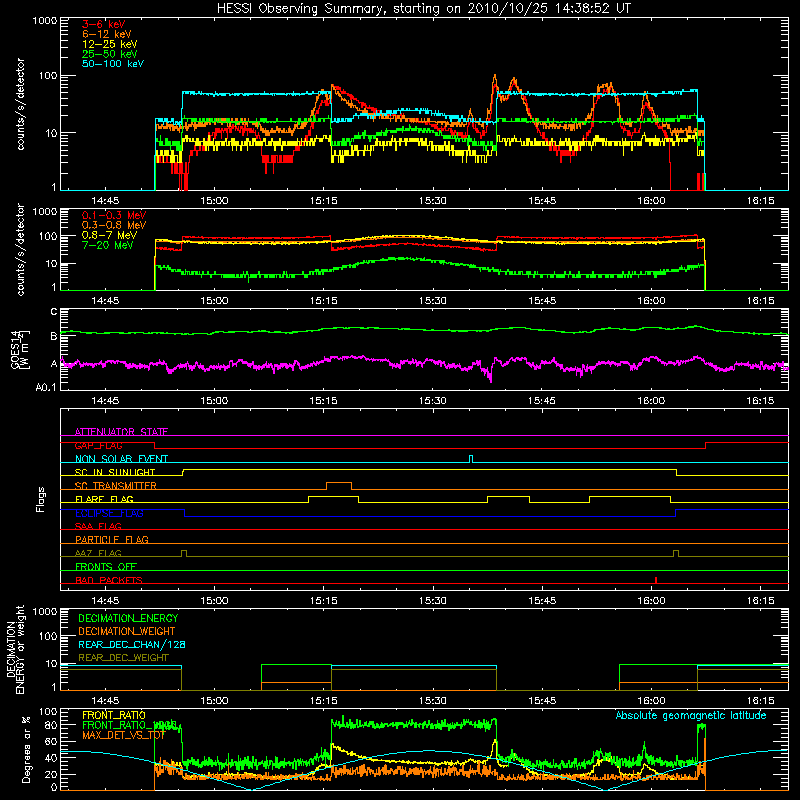The height and width of the screenshot is (800, 800).
Task: Select the 12-25 keV legend label
Action: click(110, 44)
